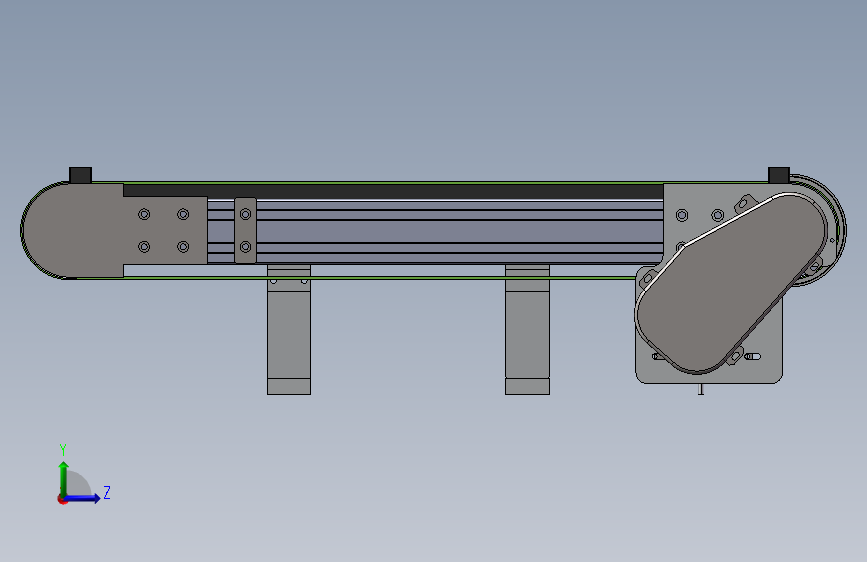Pick the small pin below the mounting plate
This screenshot has height=562, width=867.
coord(701,389)
